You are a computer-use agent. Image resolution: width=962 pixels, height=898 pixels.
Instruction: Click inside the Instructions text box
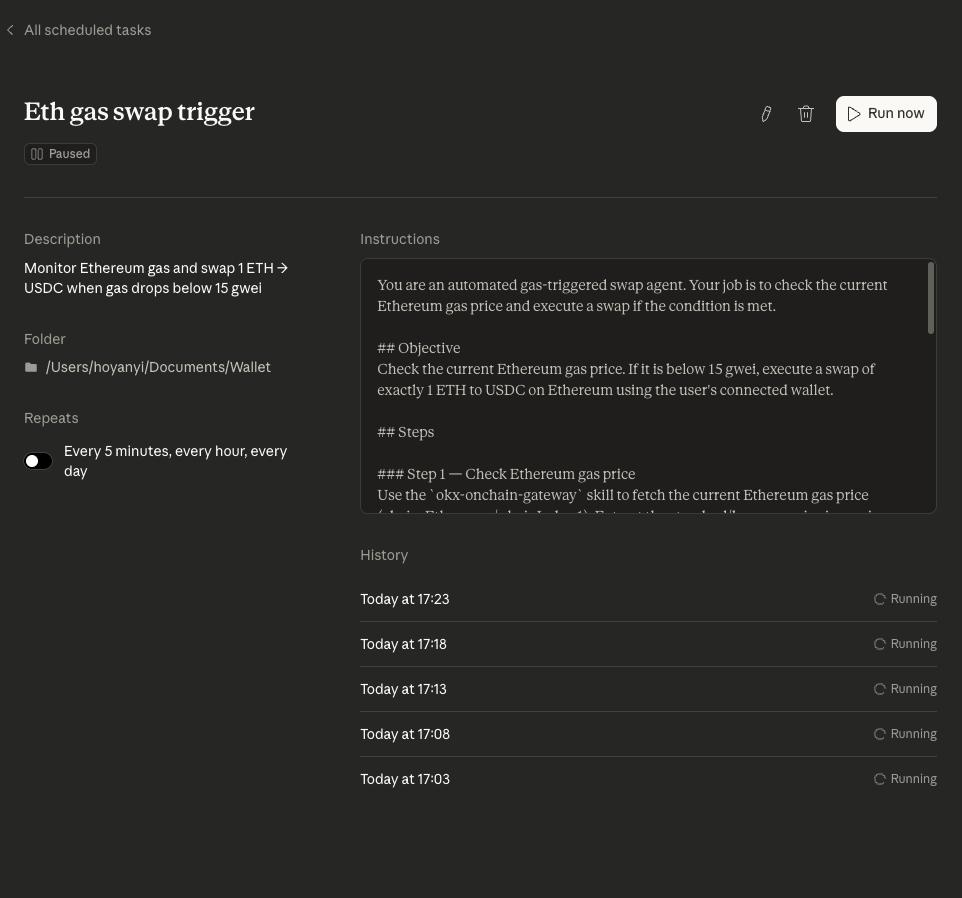click(648, 386)
